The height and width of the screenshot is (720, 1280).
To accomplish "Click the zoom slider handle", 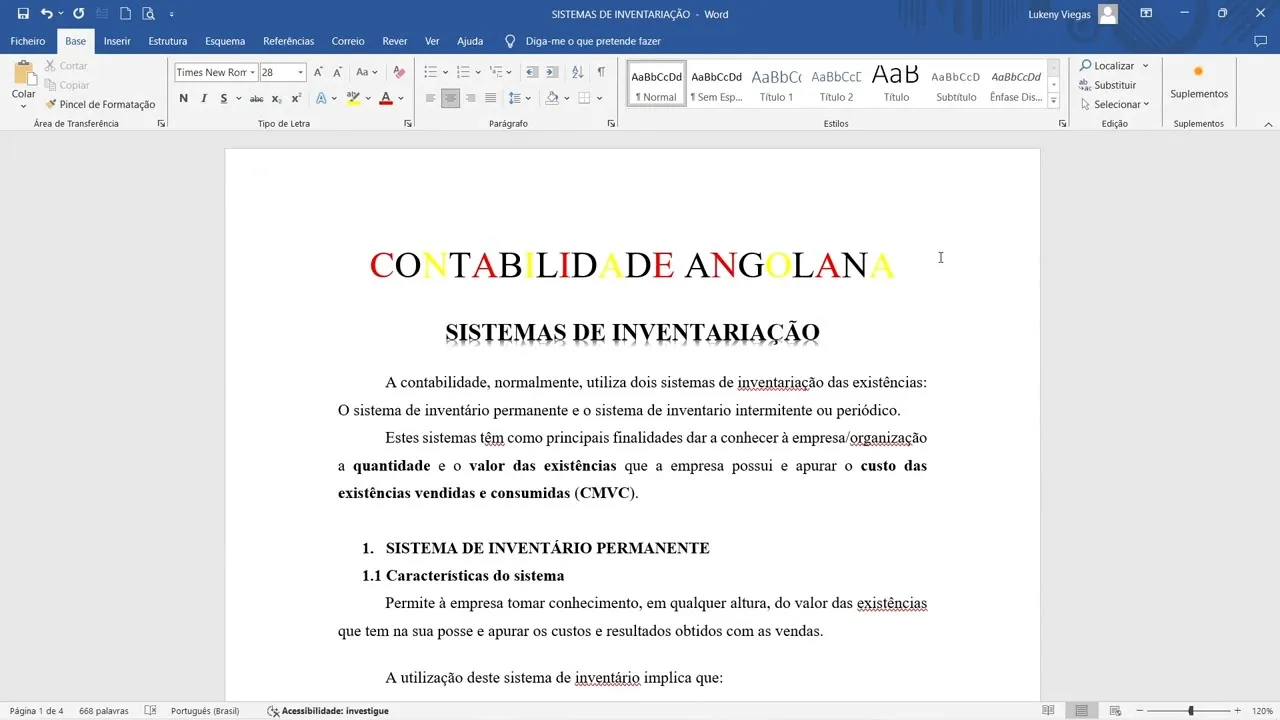I will (1190, 711).
